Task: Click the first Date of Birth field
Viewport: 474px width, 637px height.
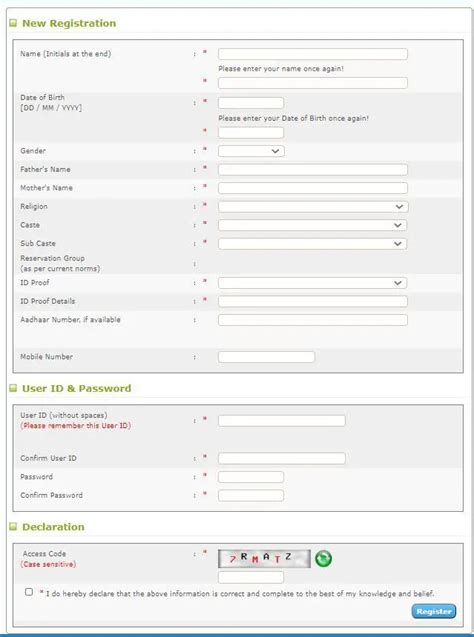Action: click(251, 103)
